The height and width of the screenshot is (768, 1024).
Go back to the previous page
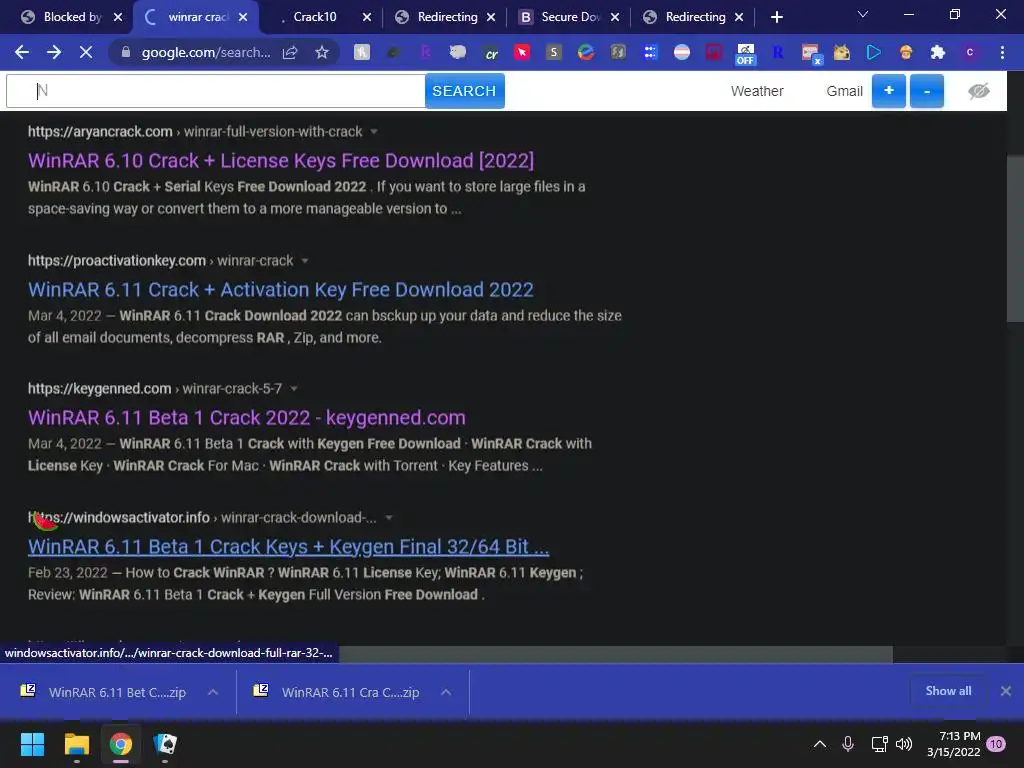click(x=22, y=52)
